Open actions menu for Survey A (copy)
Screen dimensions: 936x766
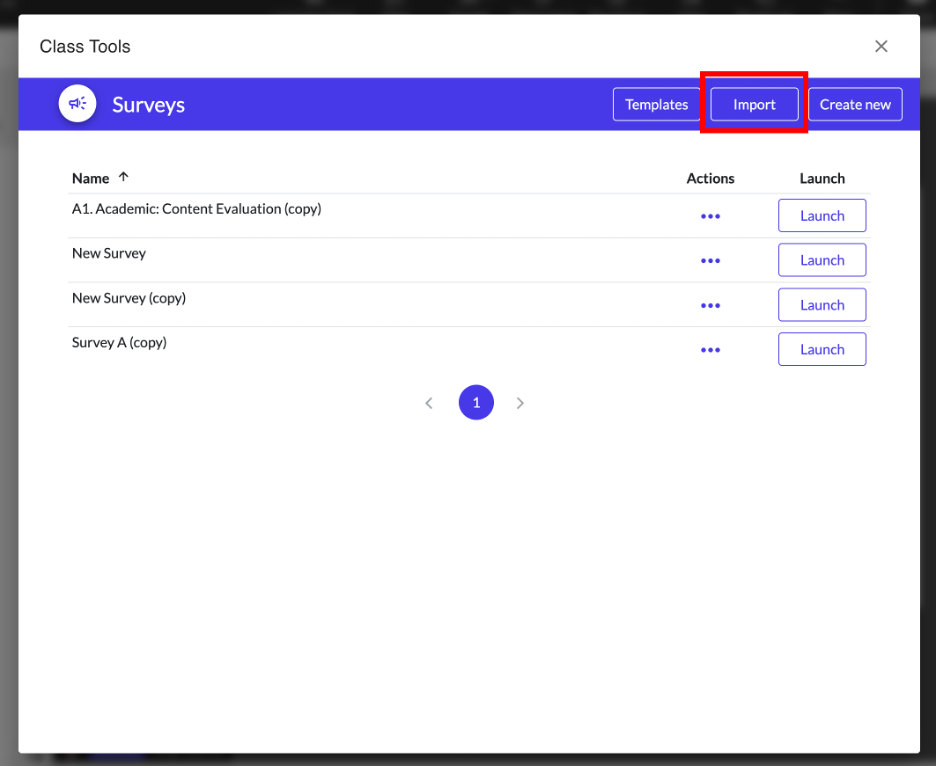[x=710, y=349]
